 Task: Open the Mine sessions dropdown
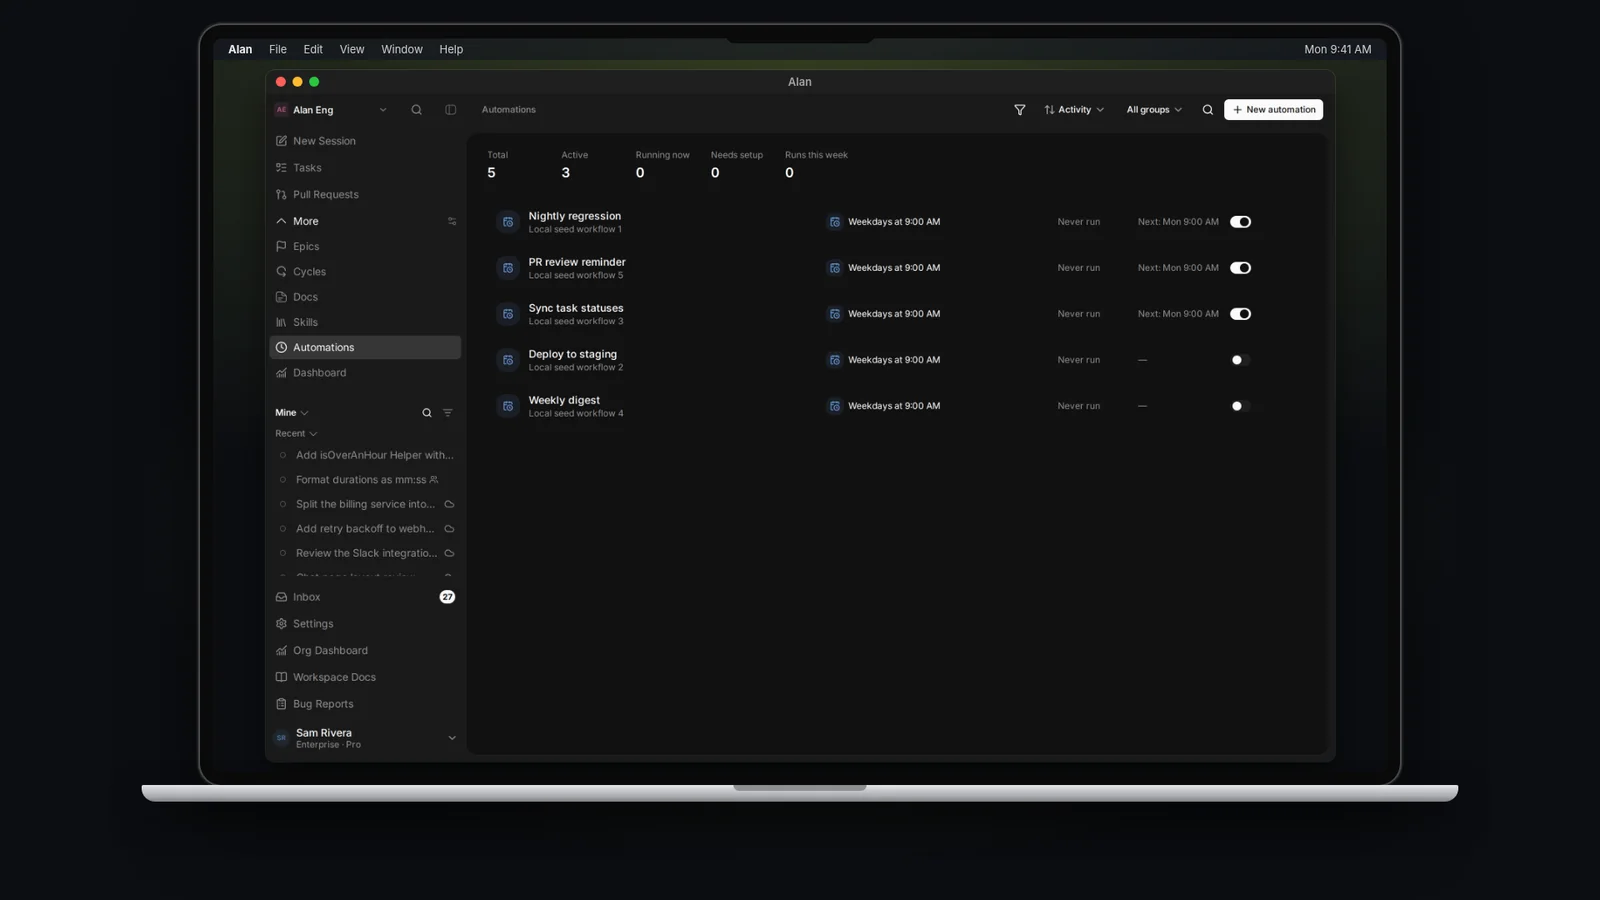tap(292, 413)
